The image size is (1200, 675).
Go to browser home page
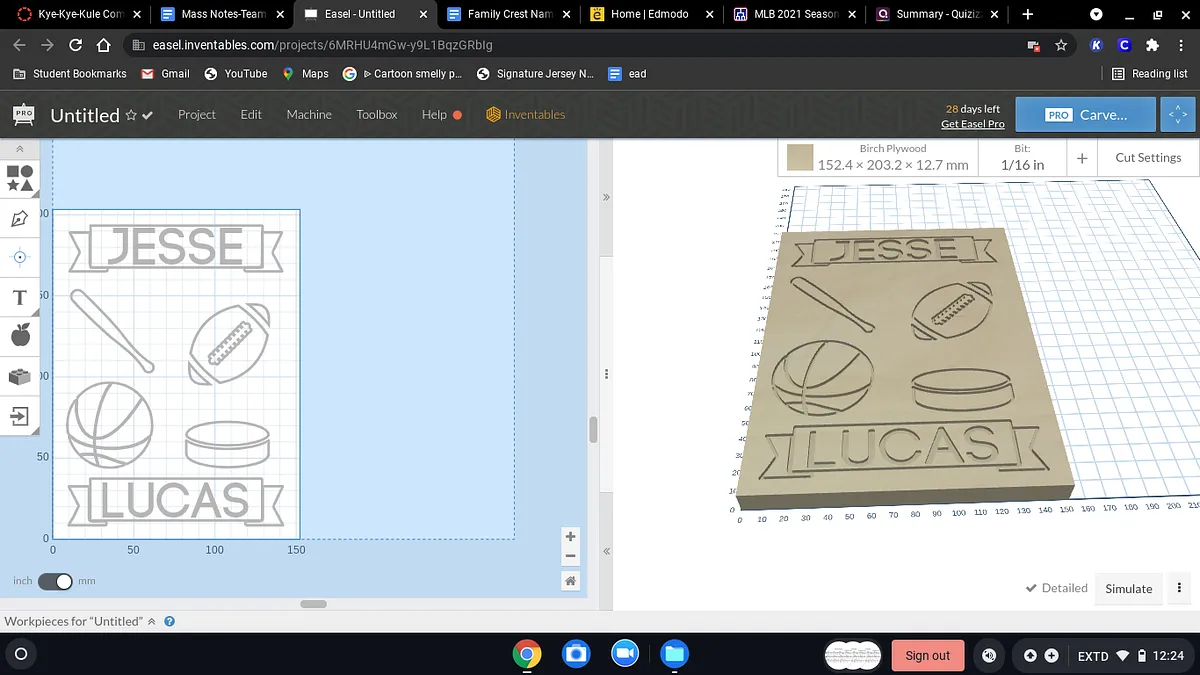tap(103, 45)
